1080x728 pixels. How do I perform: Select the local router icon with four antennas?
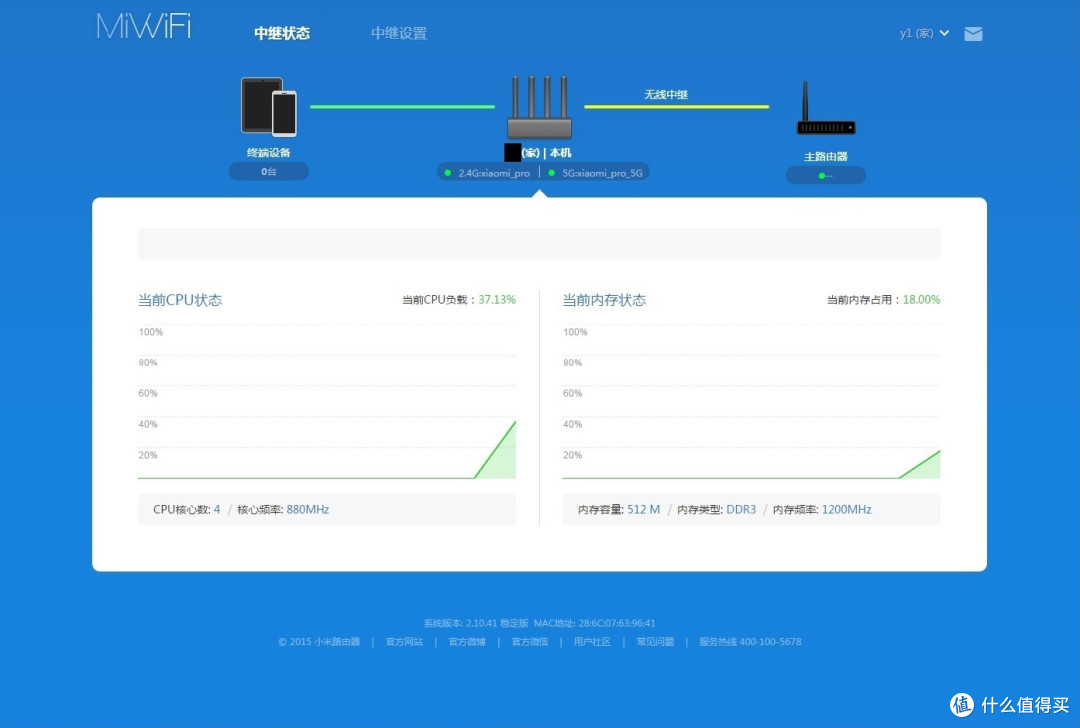(539, 107)
